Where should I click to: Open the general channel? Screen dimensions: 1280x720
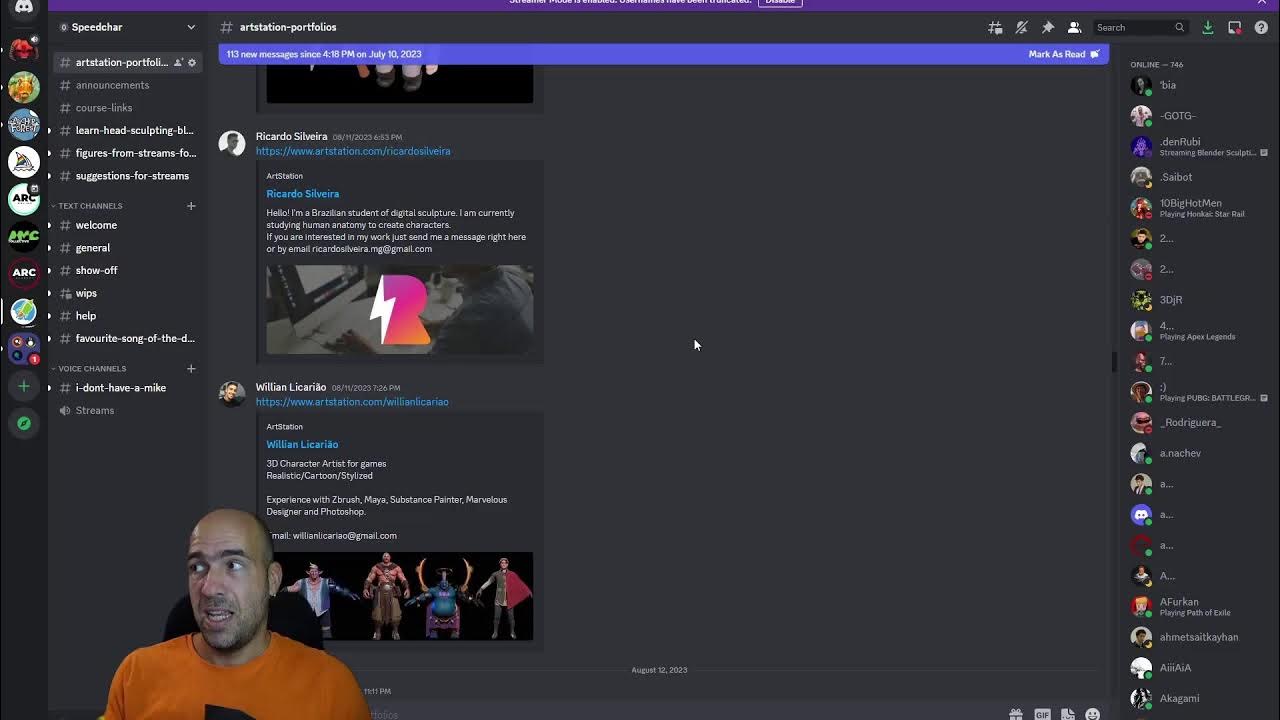(126, 248)
